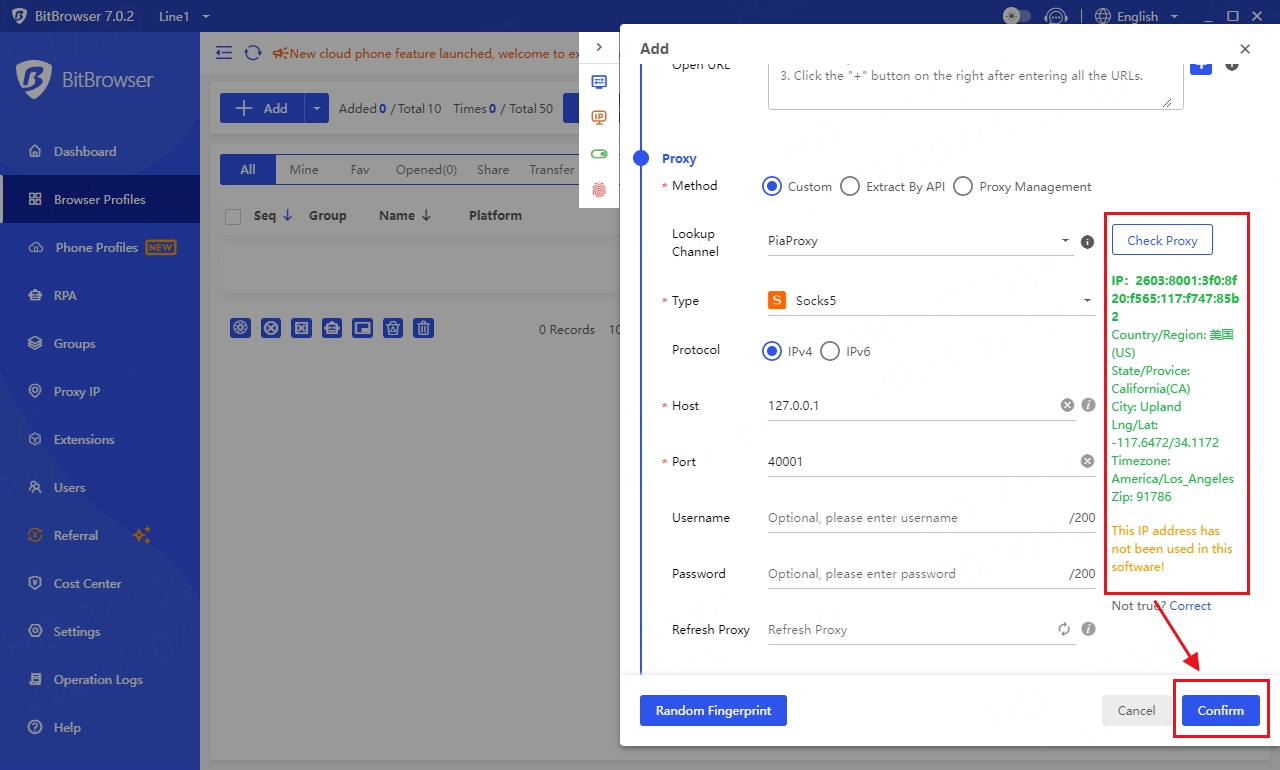Click the refresh icon in top toolbar
This screenshot has height=770, width=1280.
(x=253, y=53)
